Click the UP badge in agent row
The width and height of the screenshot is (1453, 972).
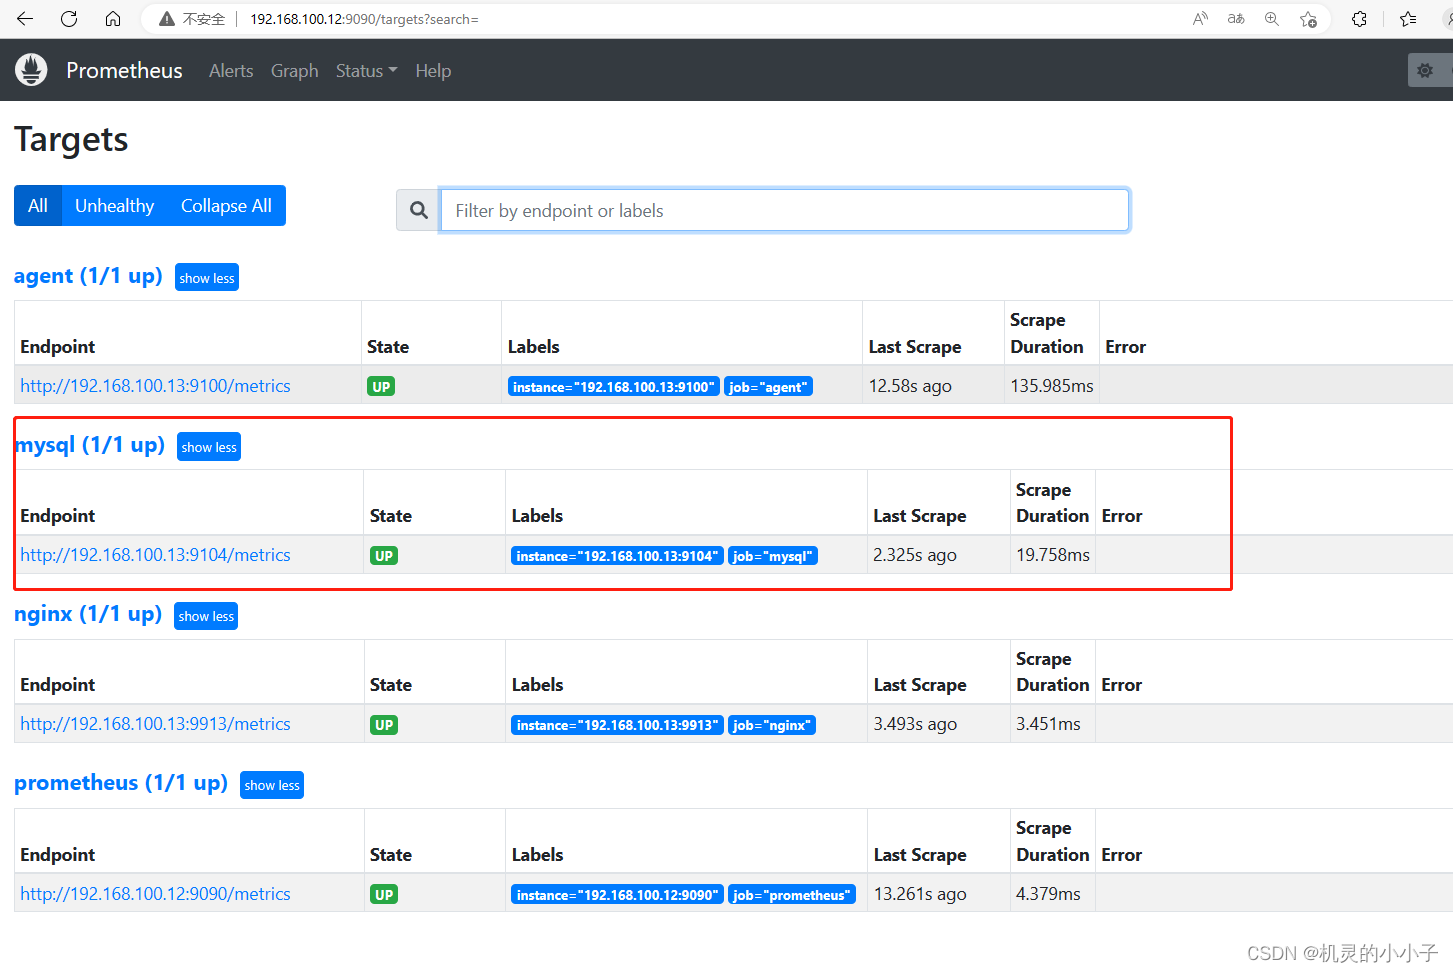[x=381, y=386]
